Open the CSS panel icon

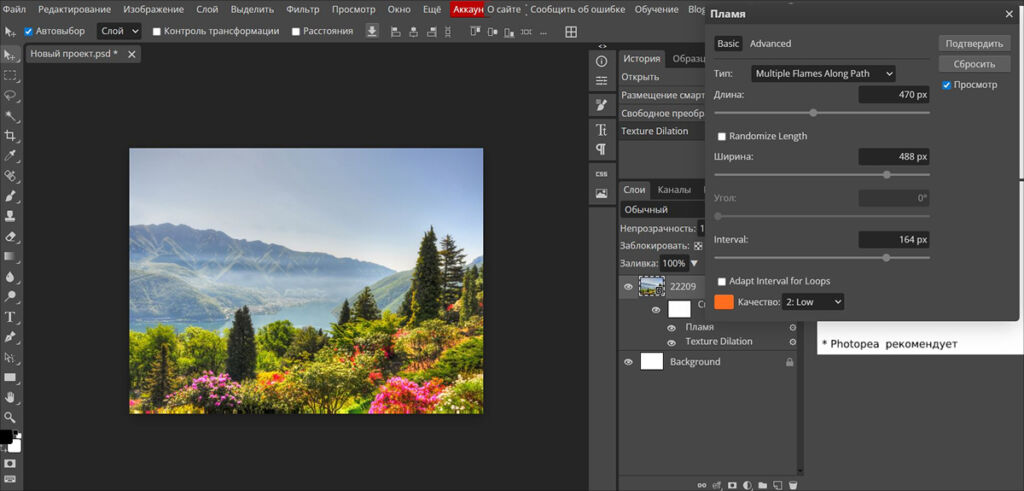tap(601, 174)
